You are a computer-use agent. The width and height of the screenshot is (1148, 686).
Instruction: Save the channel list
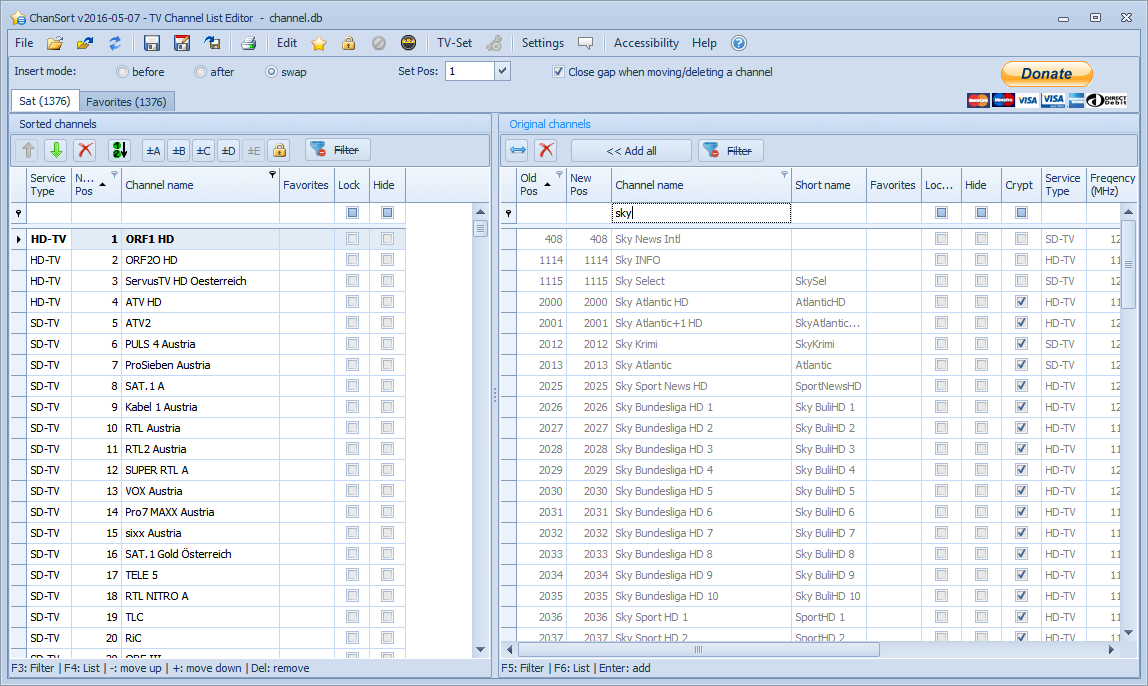(x=151, y=43)
